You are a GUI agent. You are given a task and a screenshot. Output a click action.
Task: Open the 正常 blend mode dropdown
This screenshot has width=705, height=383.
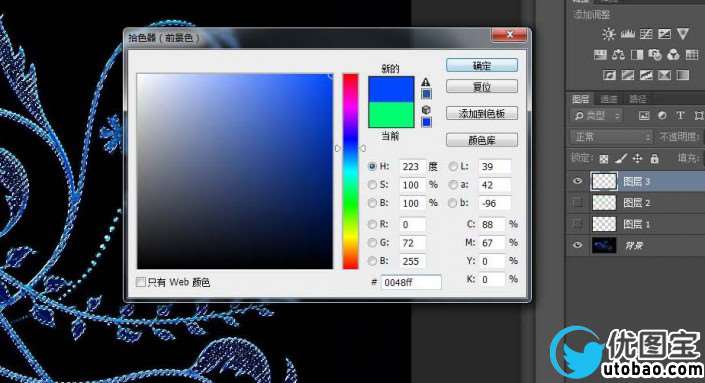(x=611, y=137)
